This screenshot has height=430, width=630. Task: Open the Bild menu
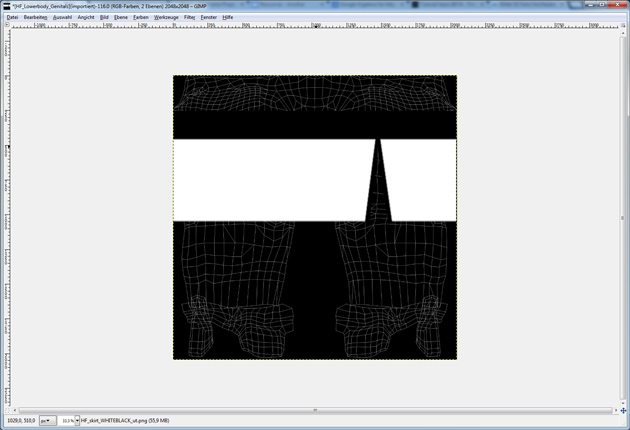104,17
